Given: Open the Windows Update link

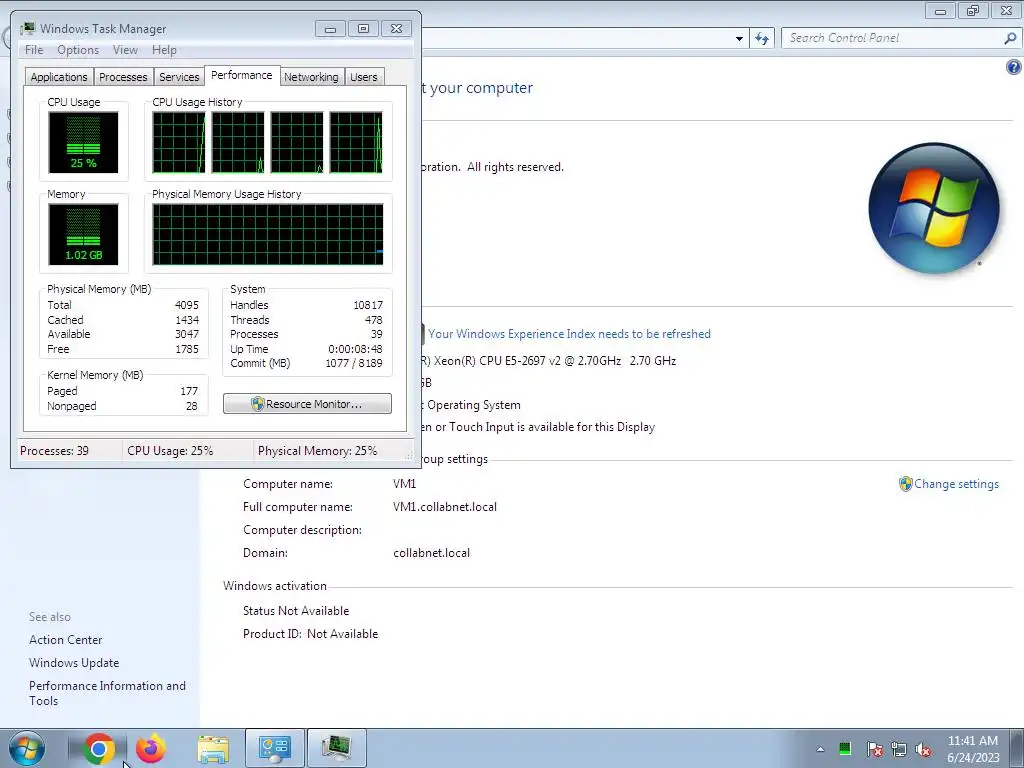Looking at the screenshot, I should click(x=74, y=663).
